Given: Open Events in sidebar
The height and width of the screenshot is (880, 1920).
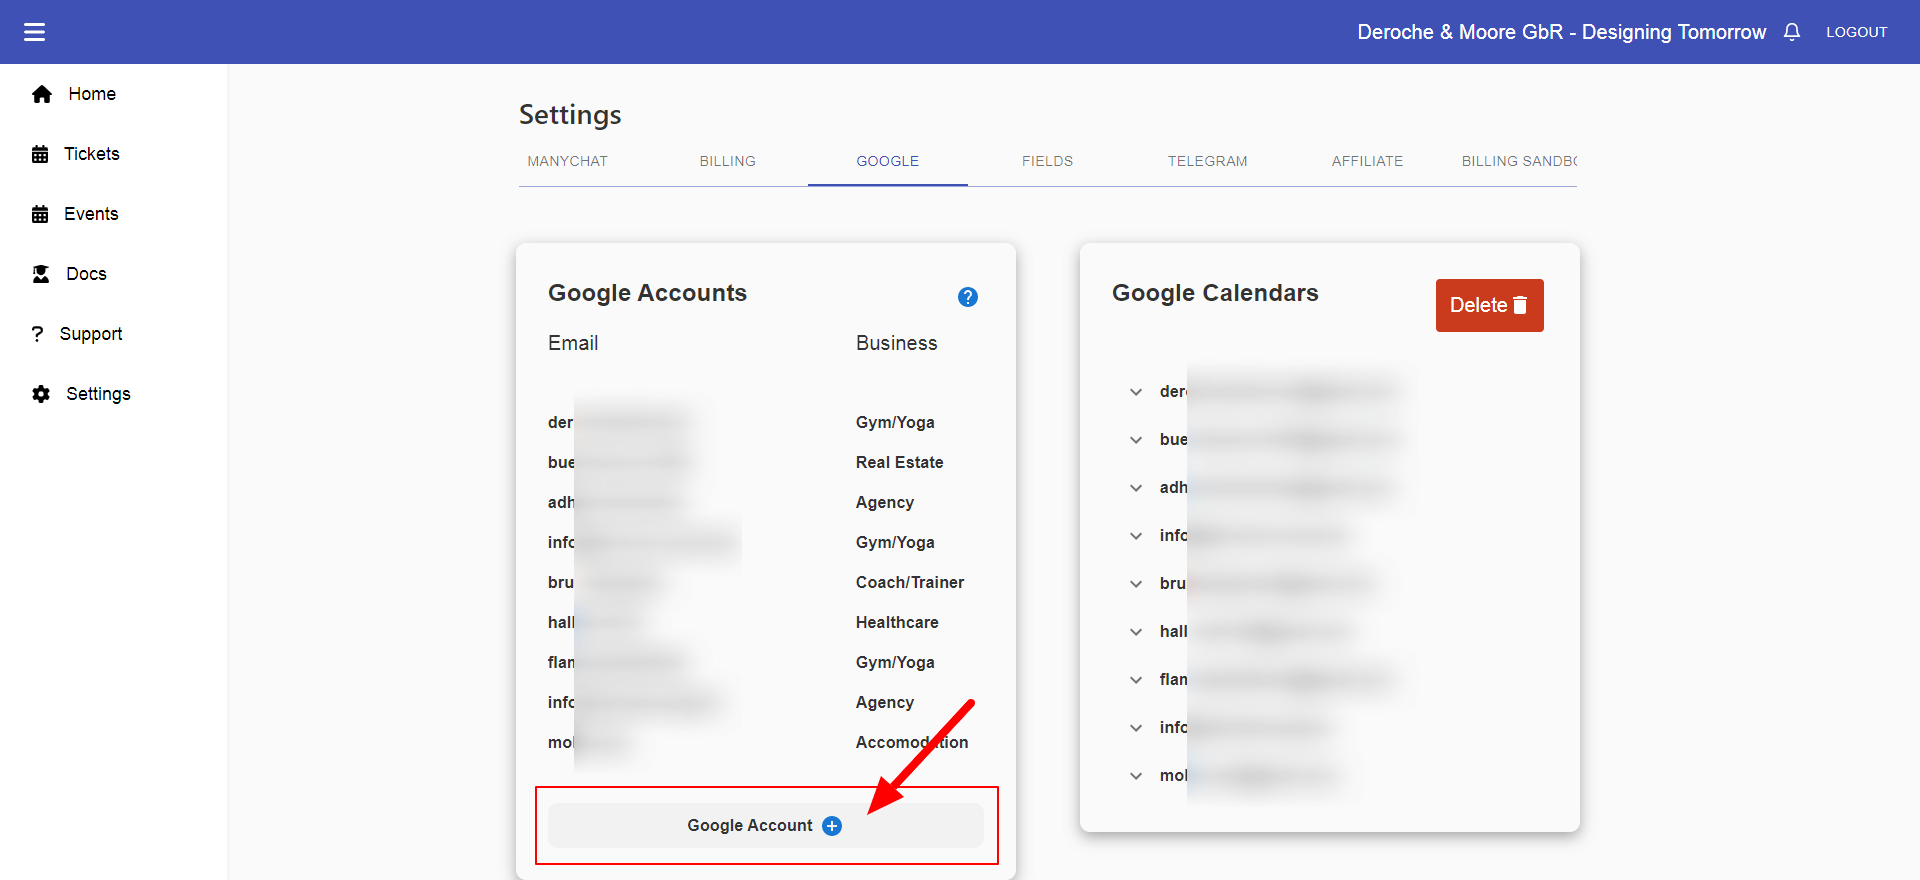Looking at the screenshot, I should pyautogui.click(x=91, y=214).
